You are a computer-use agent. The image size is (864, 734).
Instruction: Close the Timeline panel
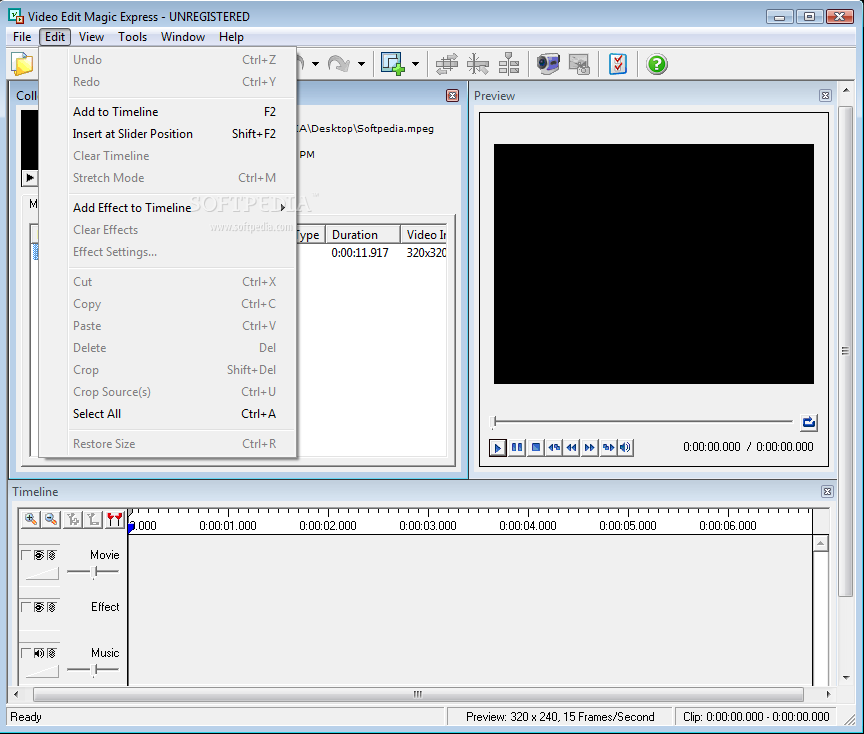pyautogui.click(x=827, y=492)
